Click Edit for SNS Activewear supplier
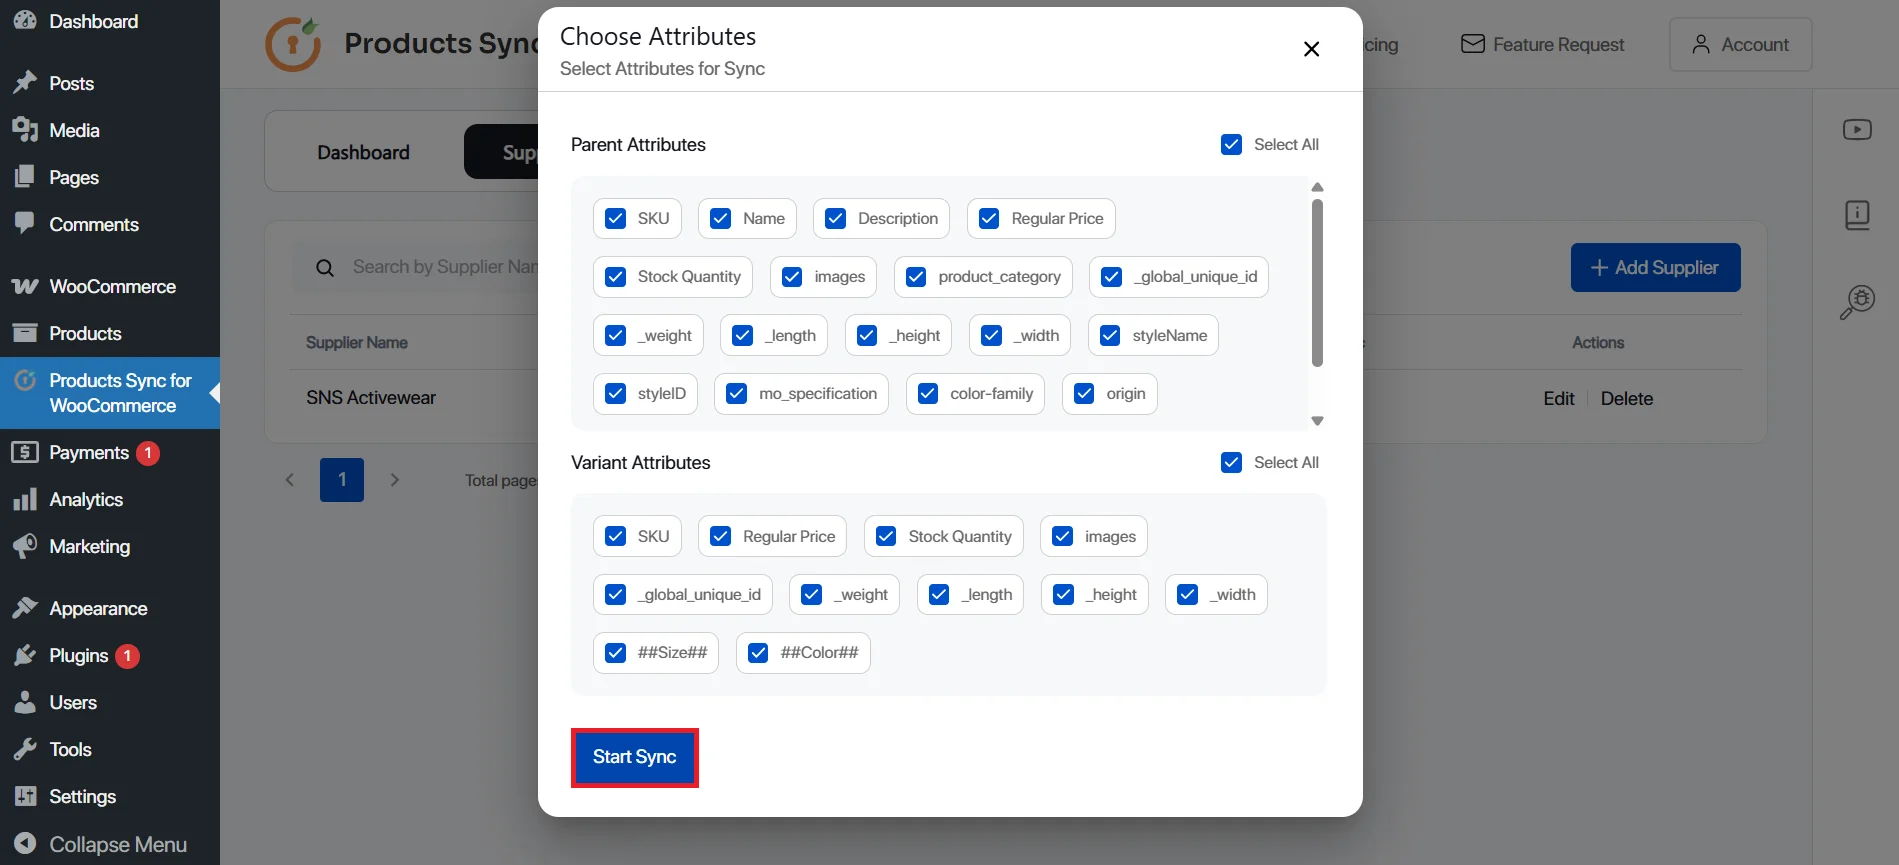1899x865 pixels. point(1558,397)
